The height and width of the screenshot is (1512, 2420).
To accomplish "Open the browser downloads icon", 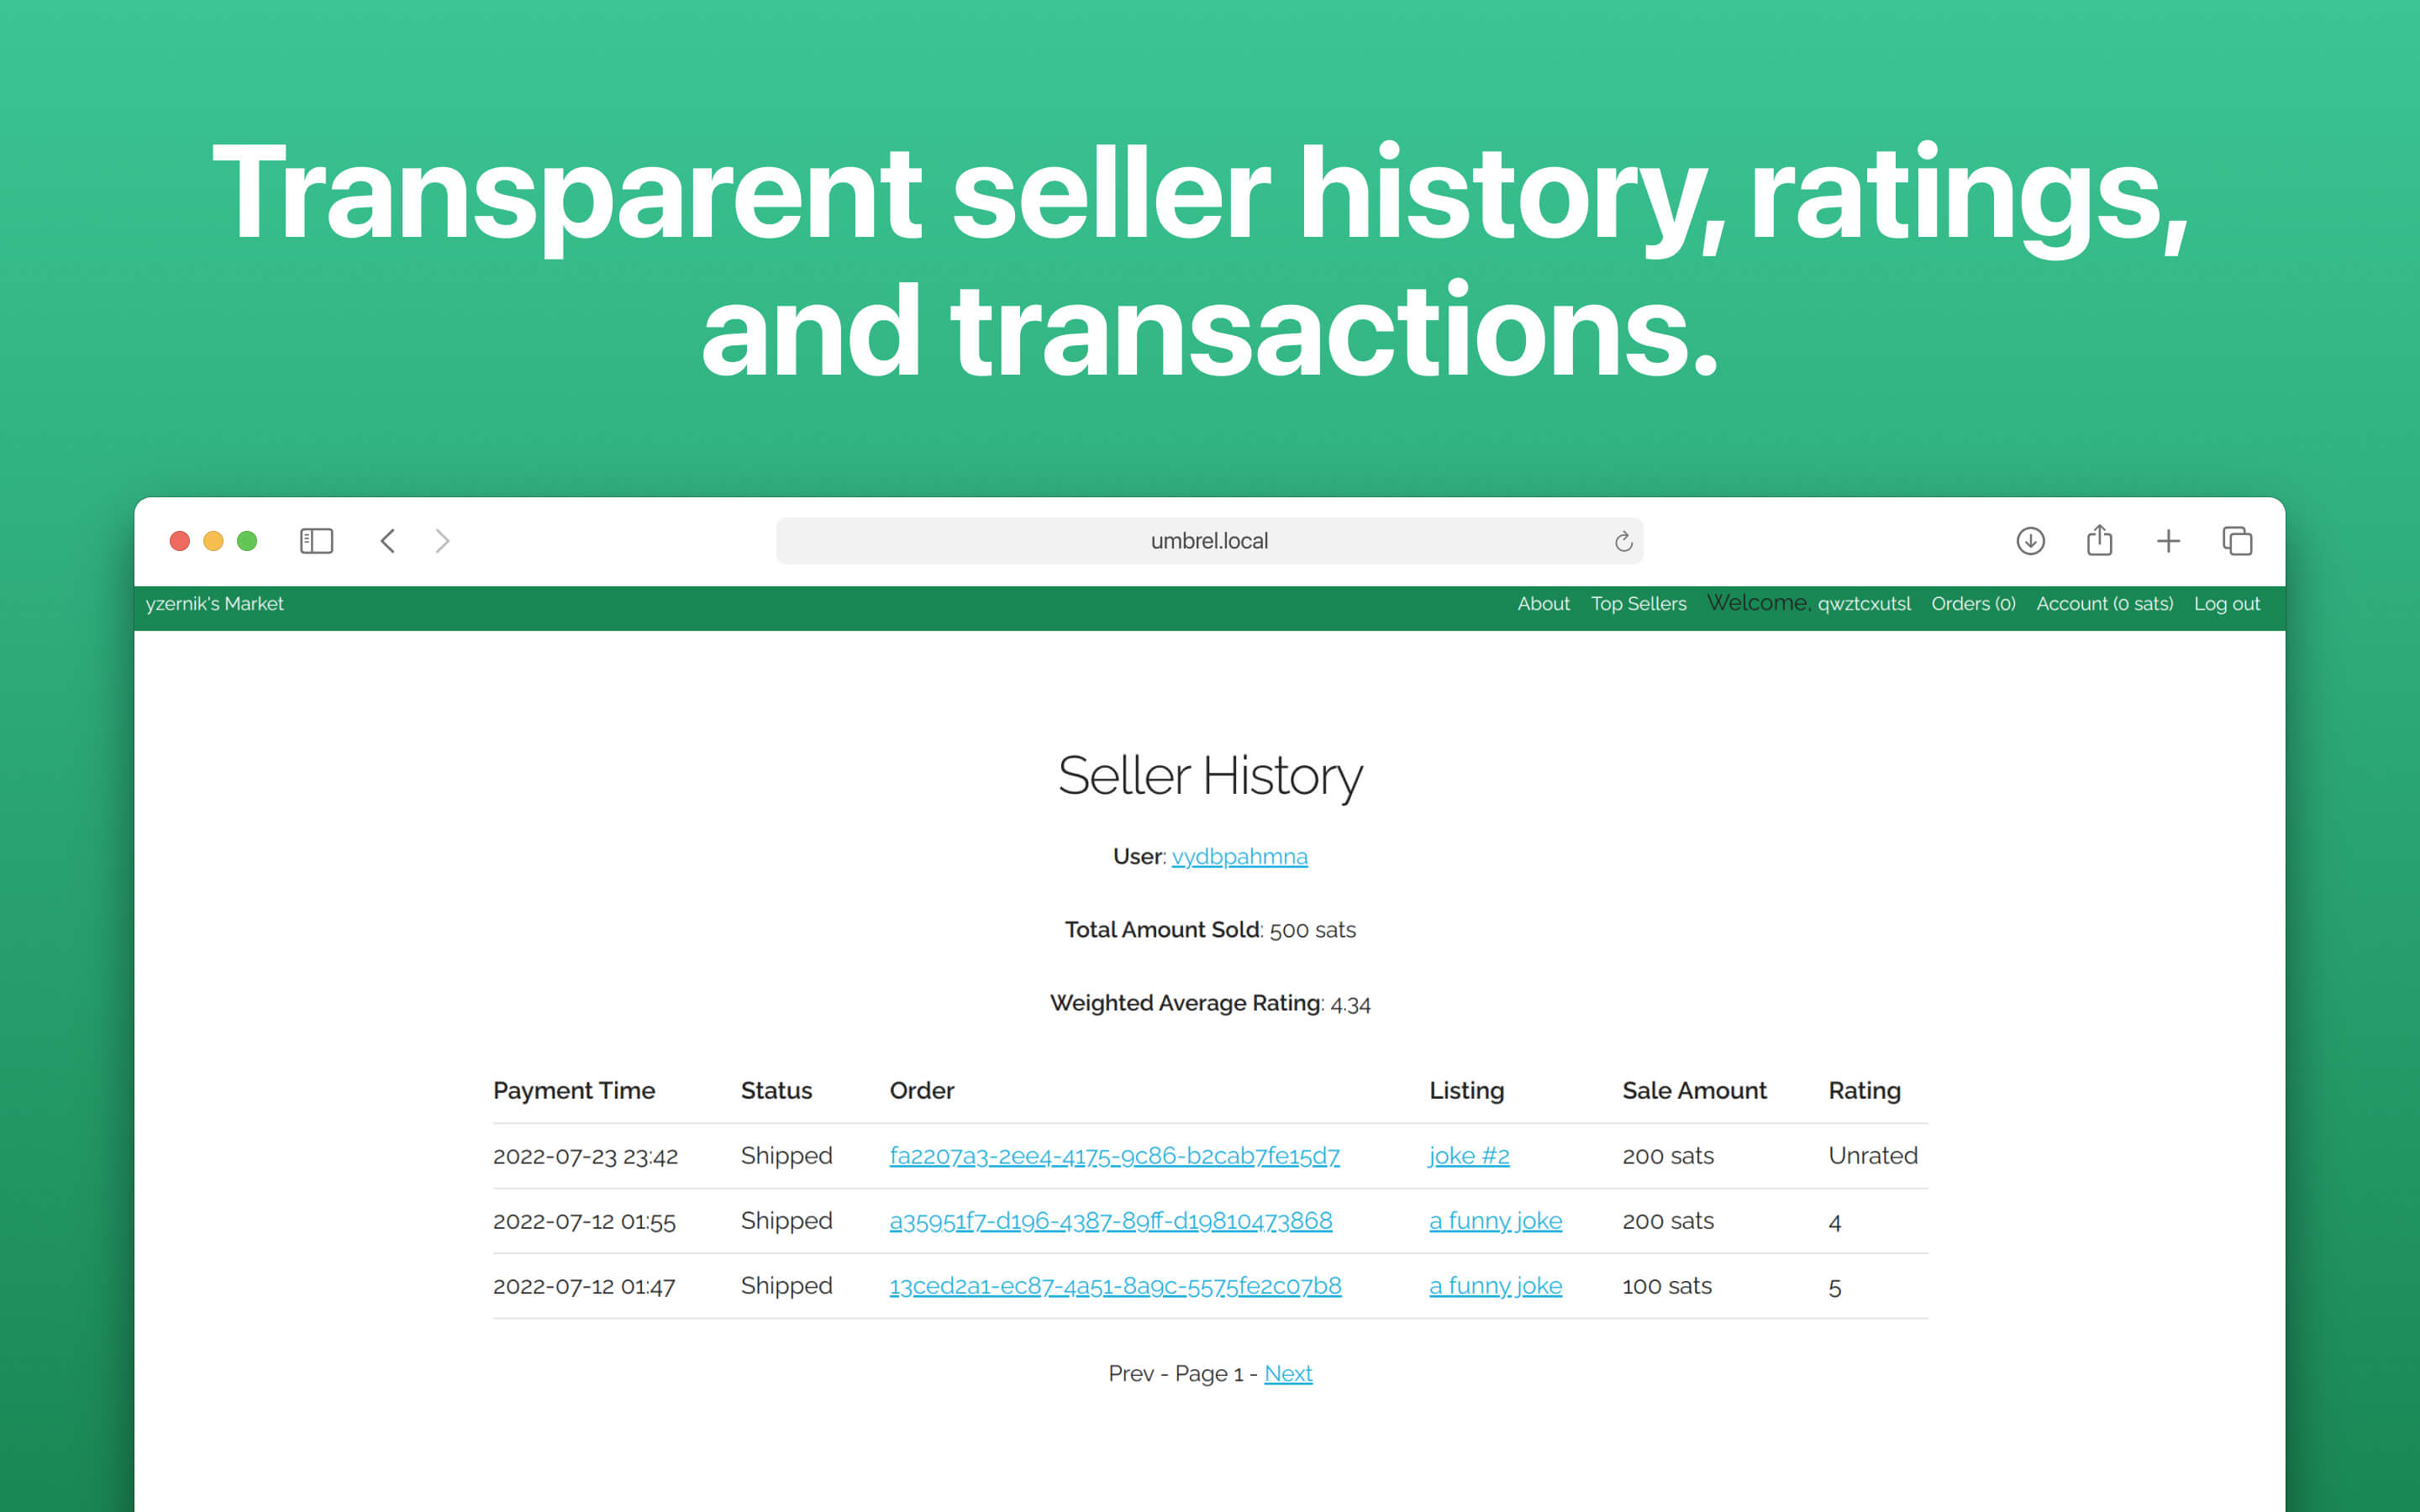I will (x=2030, y=541).
